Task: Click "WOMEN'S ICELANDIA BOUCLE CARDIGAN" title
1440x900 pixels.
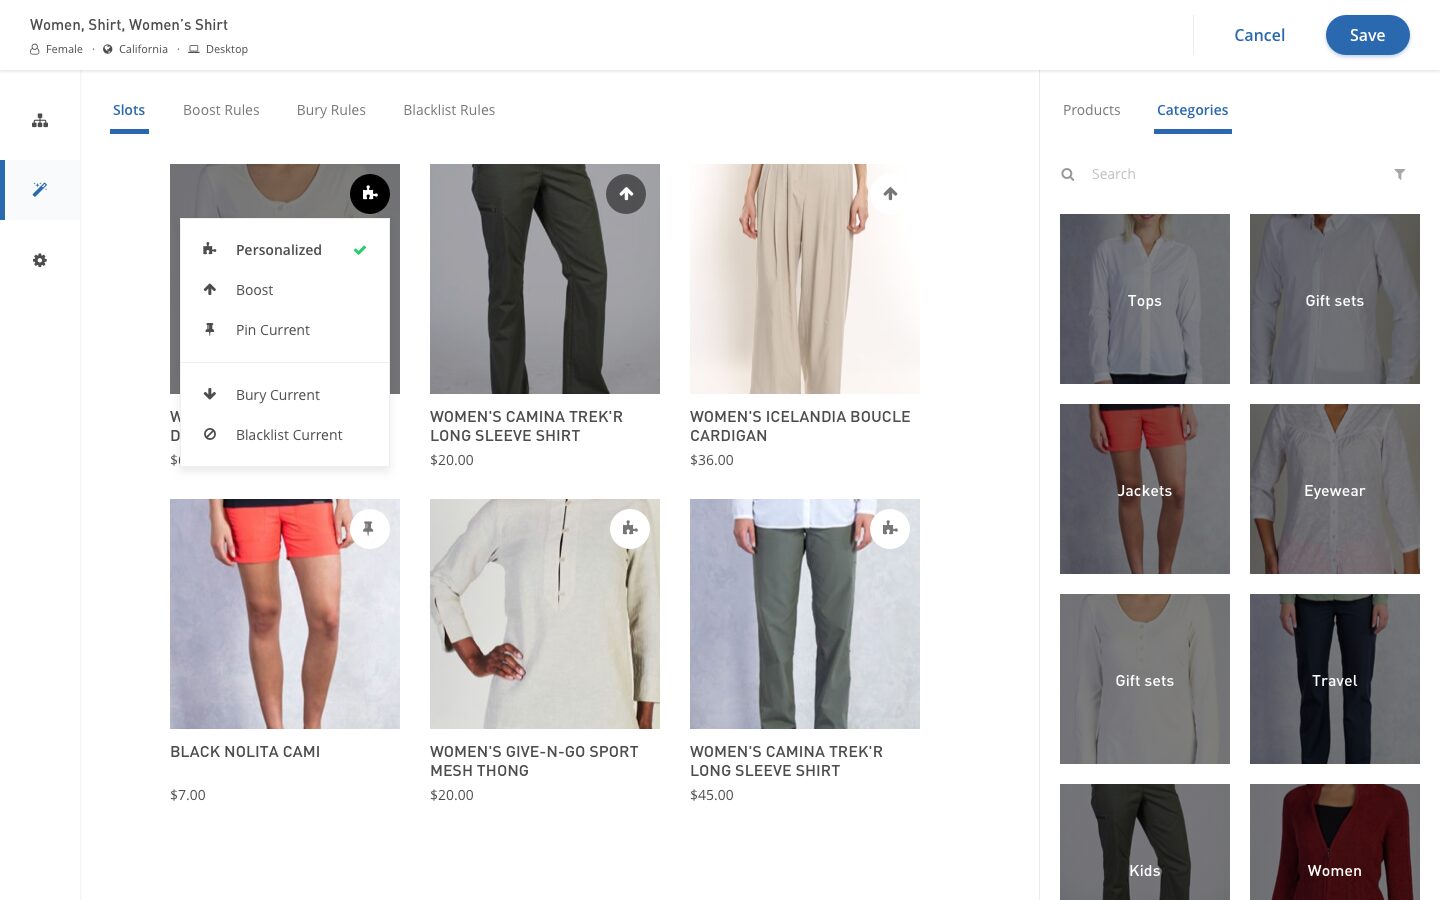Action: 800,426
